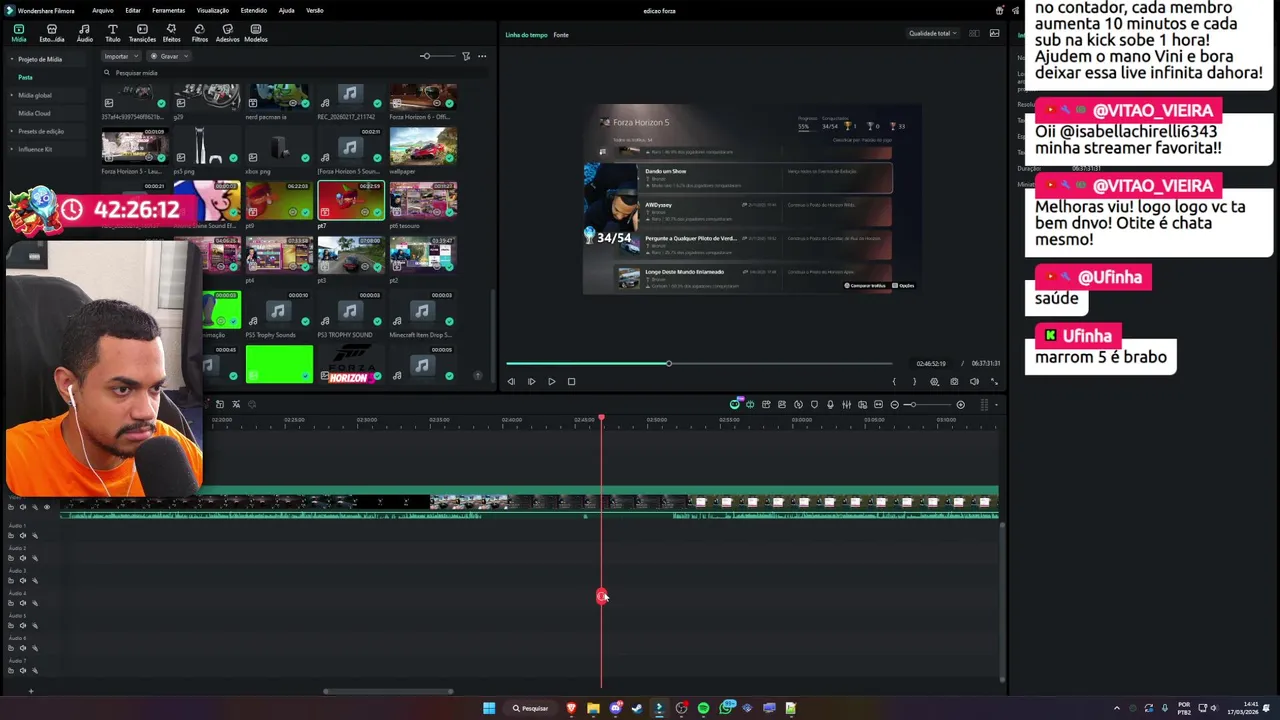
Task: Adjust the media thumbnail size slider
Action: coord(425,56)
